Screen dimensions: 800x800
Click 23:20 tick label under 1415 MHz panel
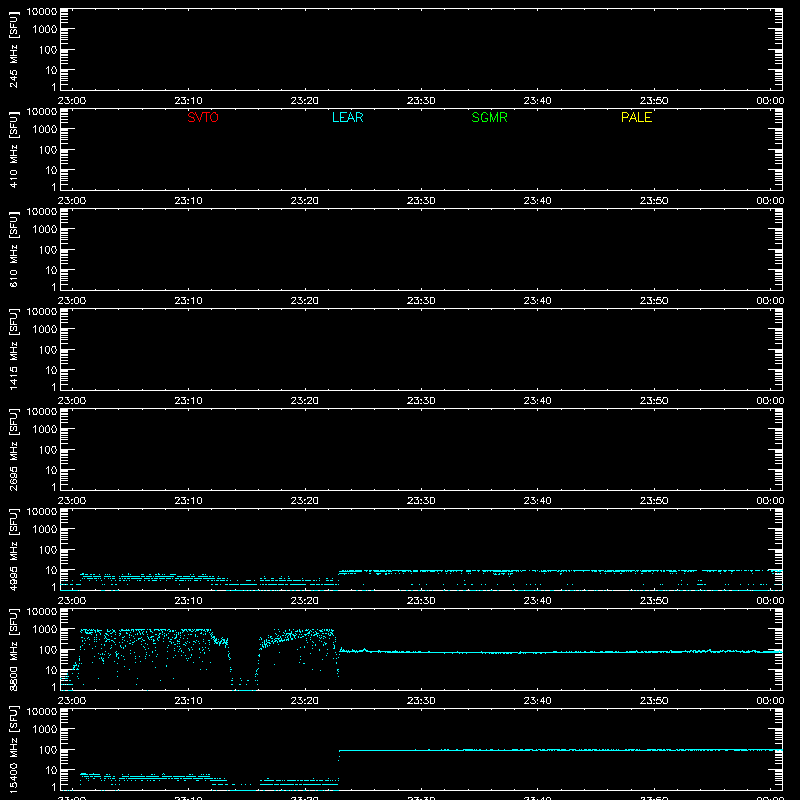coord(305,401)
